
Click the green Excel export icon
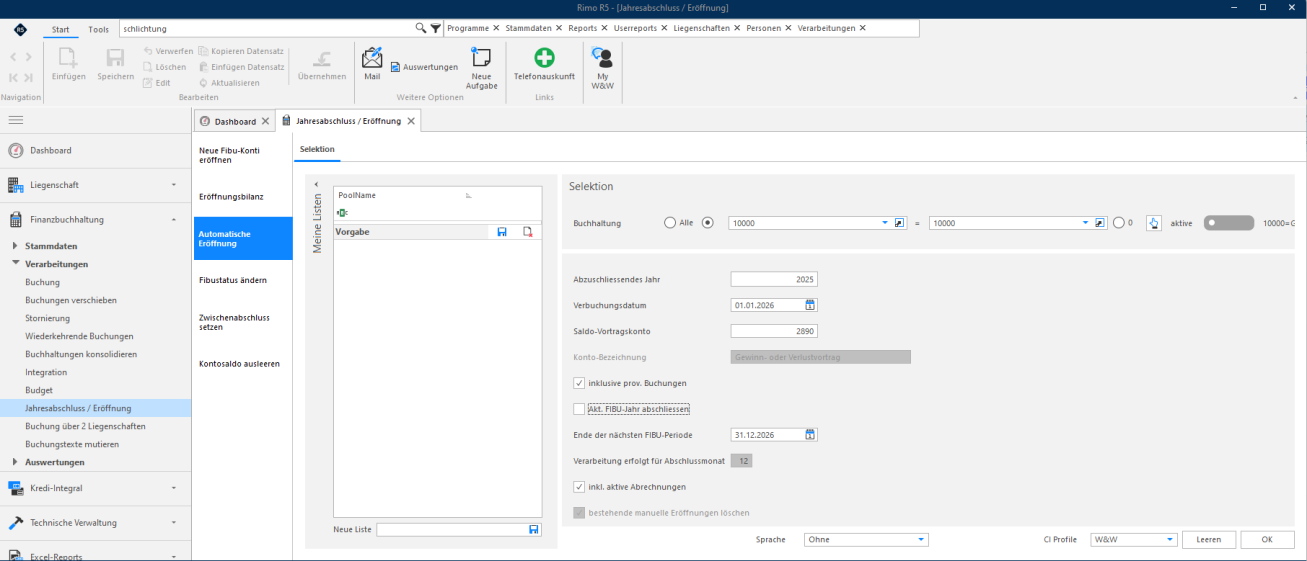pos(342,212)
